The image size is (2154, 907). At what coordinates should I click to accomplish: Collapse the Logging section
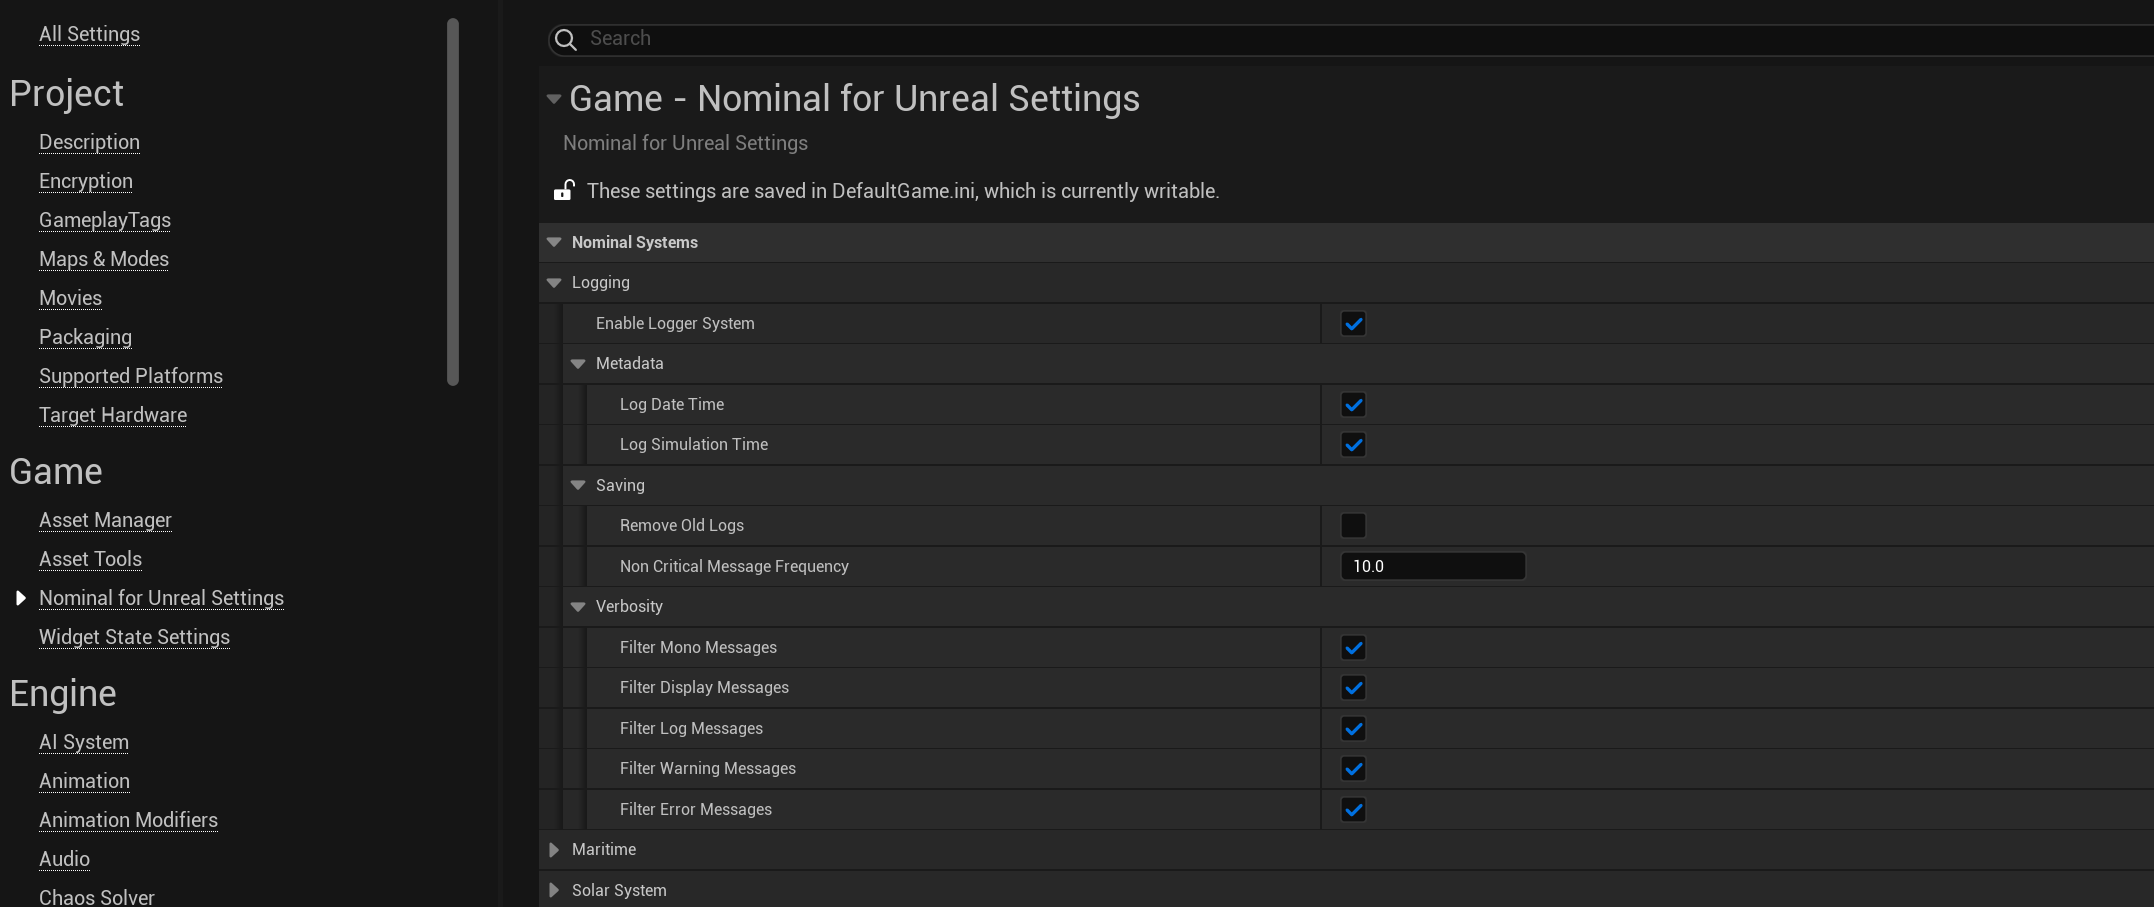(x=554, y=283)
